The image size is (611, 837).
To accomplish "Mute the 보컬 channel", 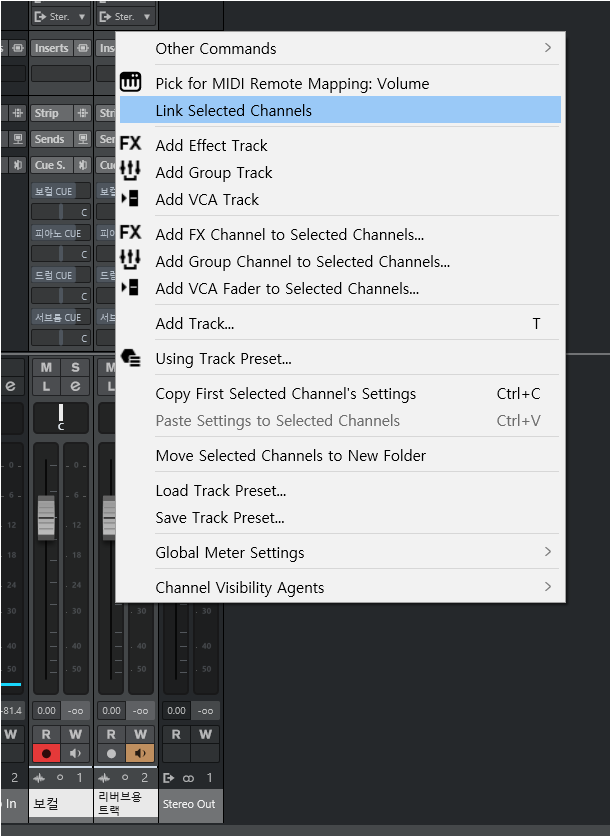I will click(46, 368).
